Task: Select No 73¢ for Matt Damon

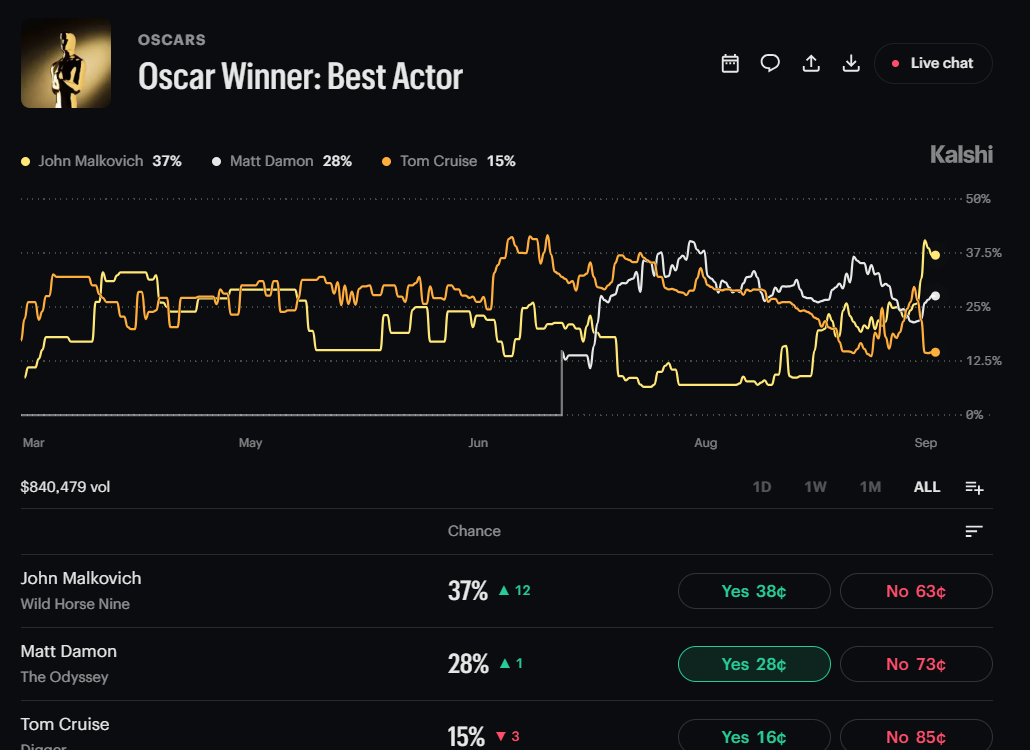Action: point(916,664)
